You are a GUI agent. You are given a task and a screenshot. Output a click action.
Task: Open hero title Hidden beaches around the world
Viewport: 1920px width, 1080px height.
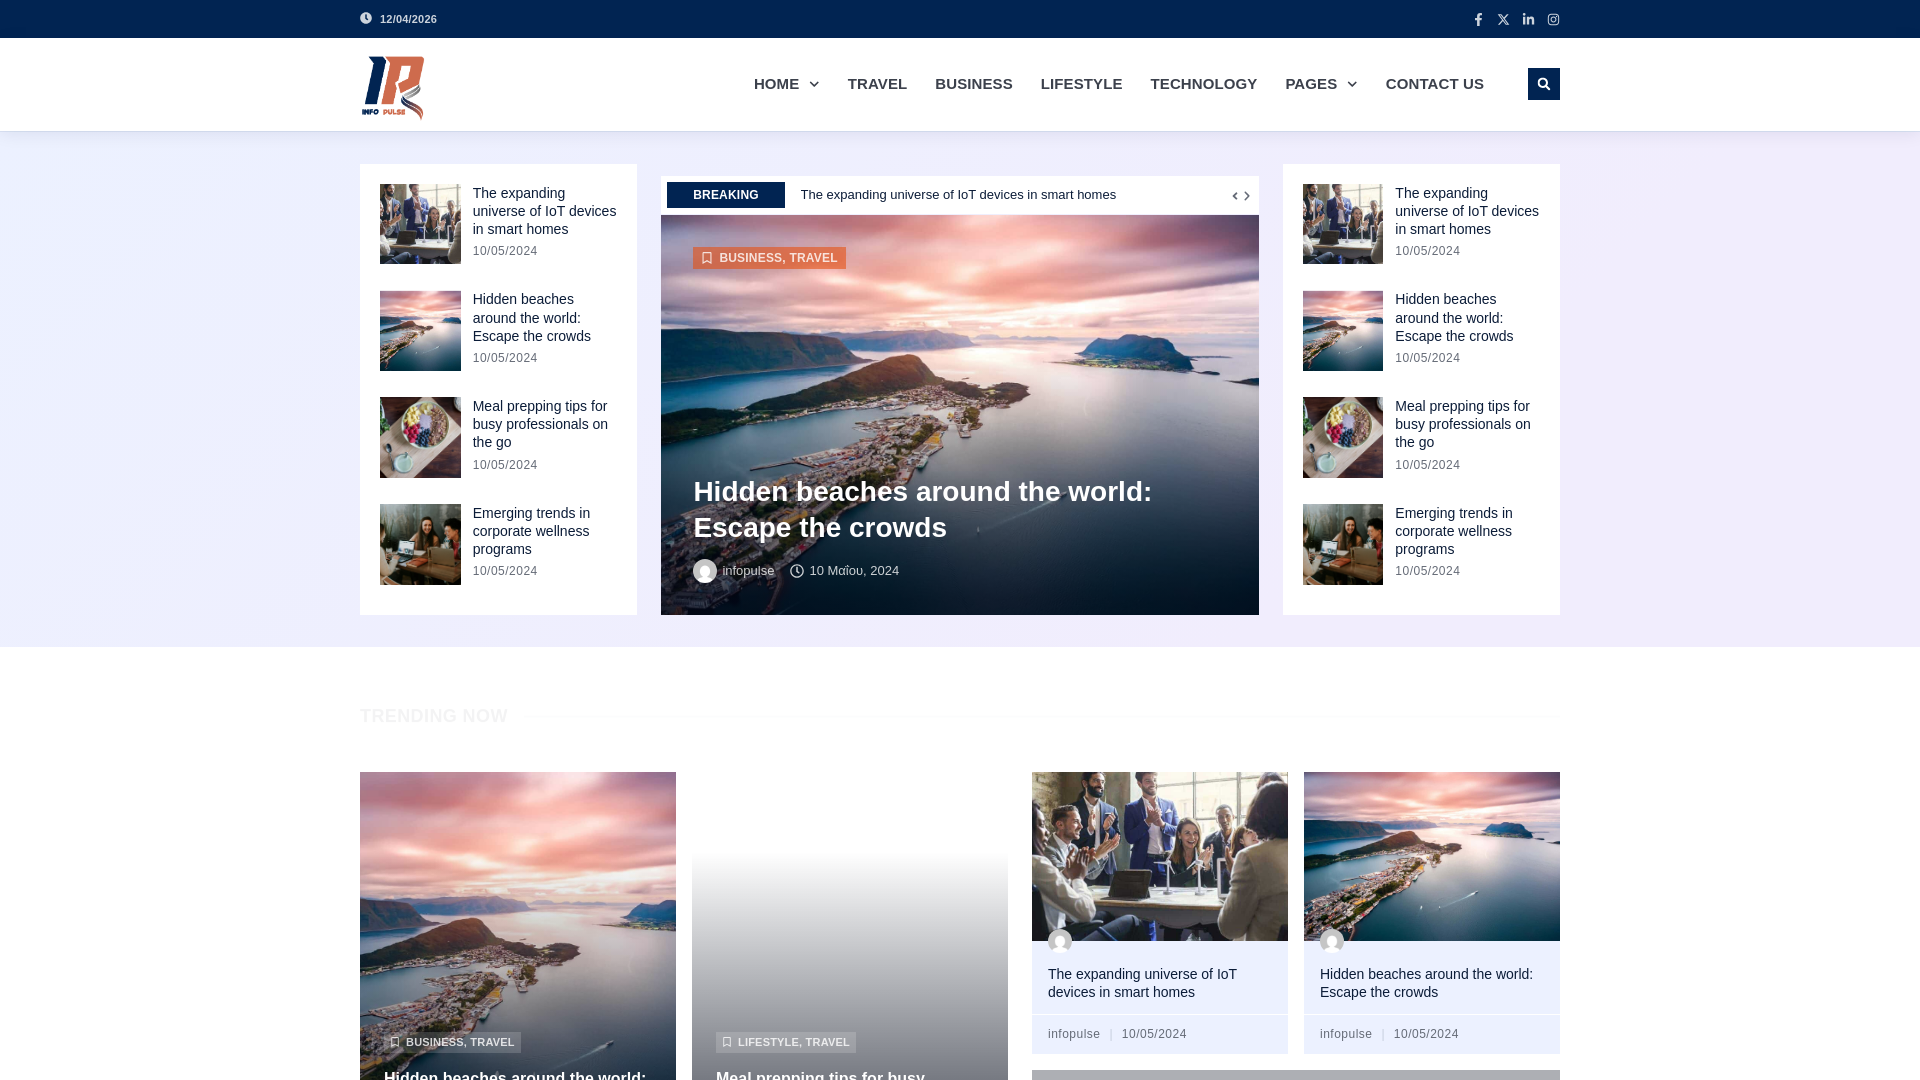click(x=922, y=510)
